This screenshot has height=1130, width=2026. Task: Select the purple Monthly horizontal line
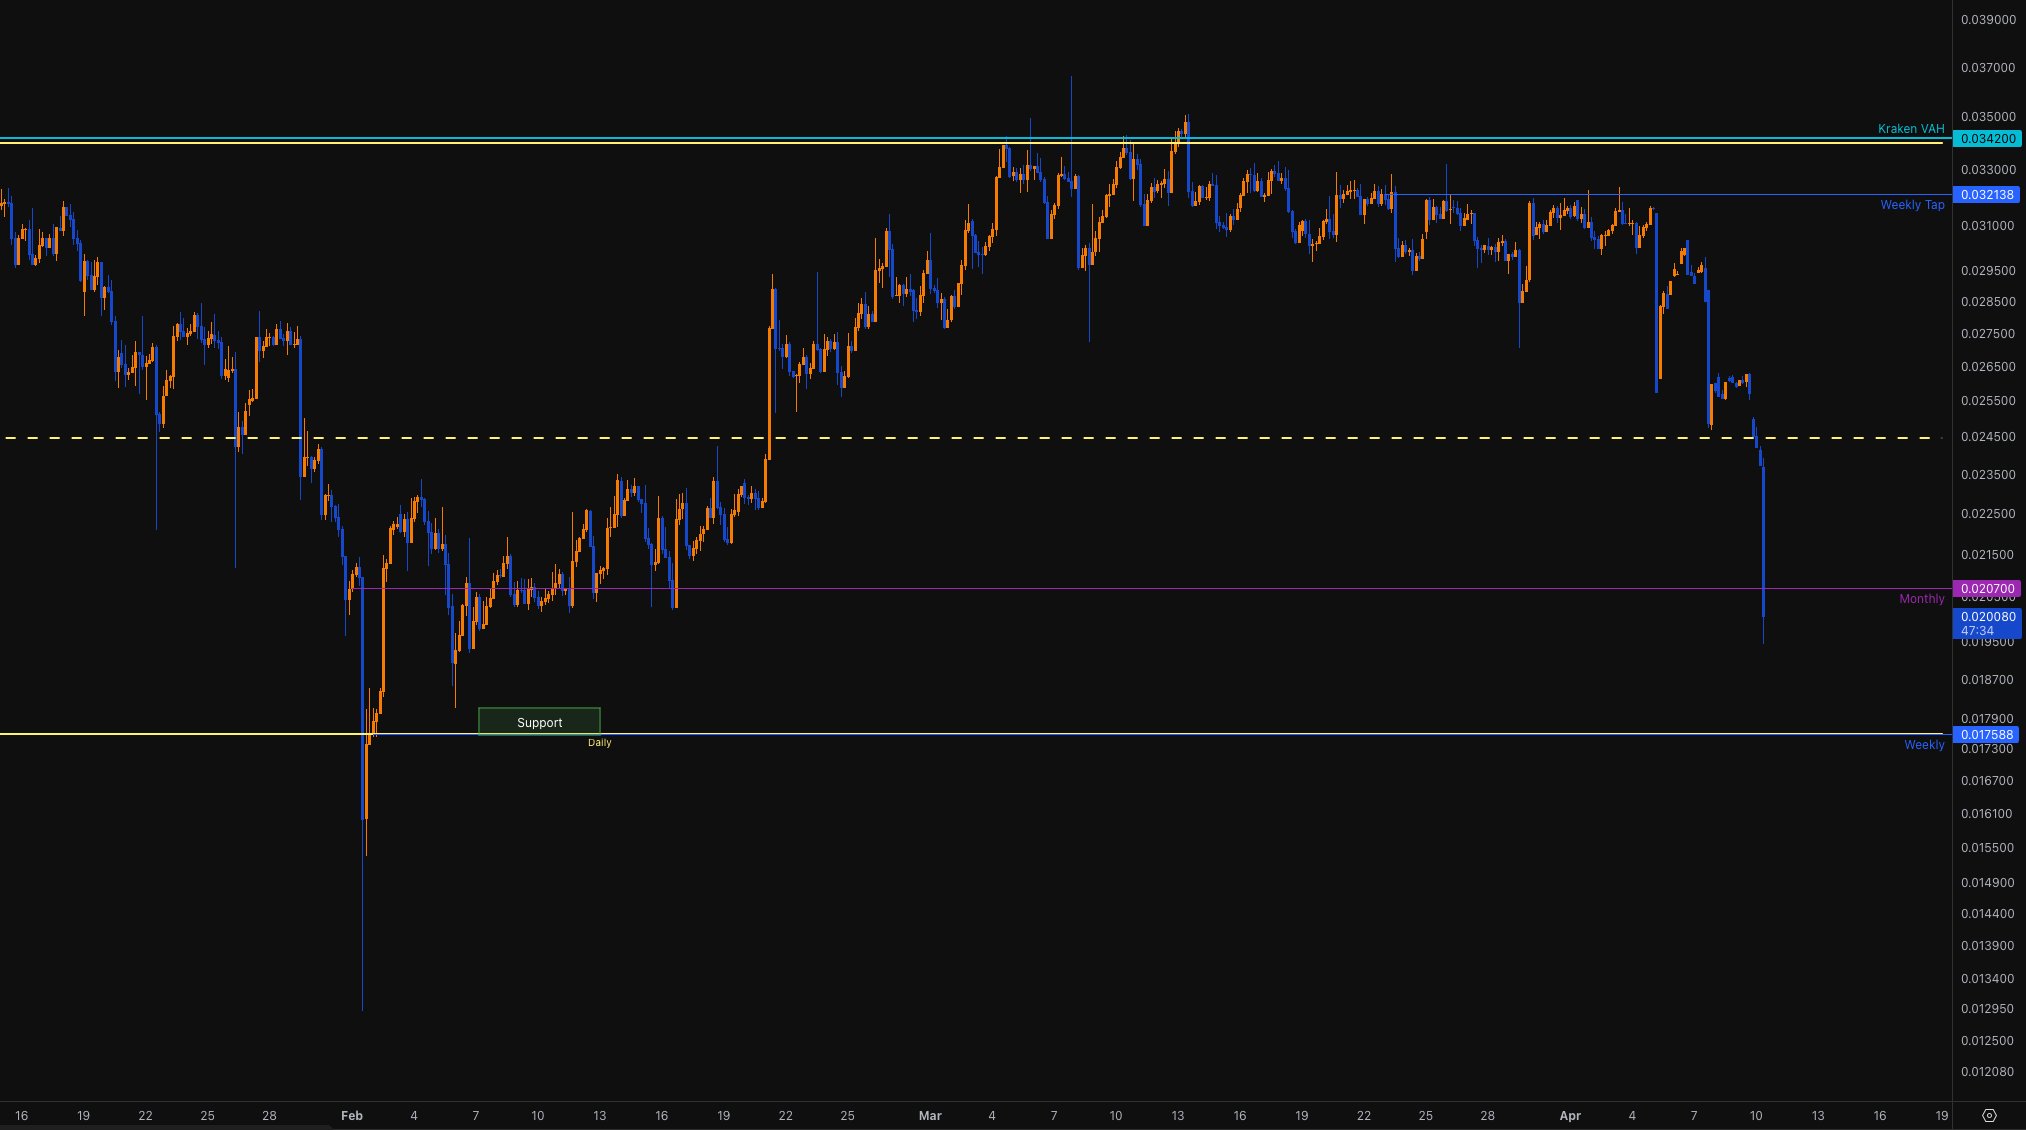(x=1200, y=588)
